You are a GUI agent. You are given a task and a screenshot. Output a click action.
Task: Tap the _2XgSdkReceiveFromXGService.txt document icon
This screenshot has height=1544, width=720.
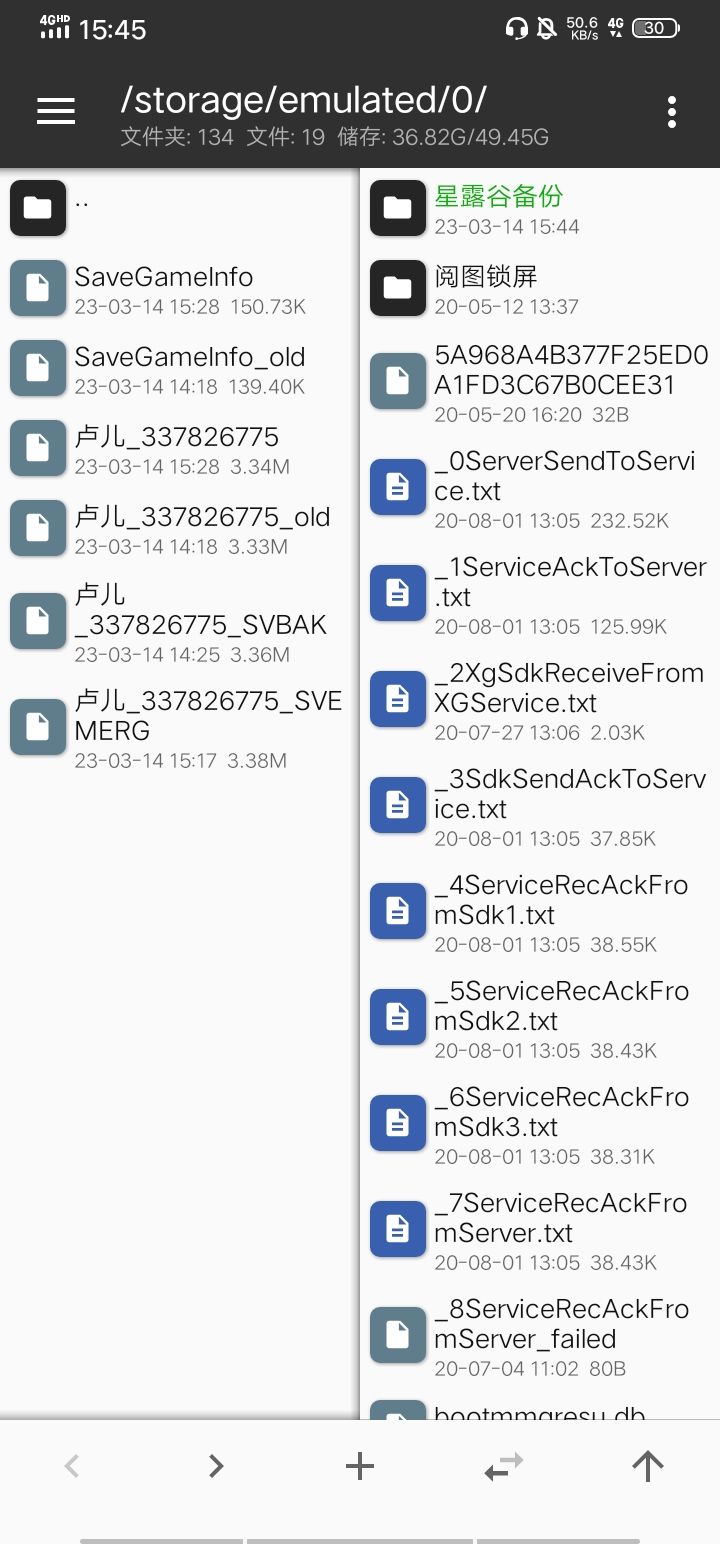[x=398, y=698]
